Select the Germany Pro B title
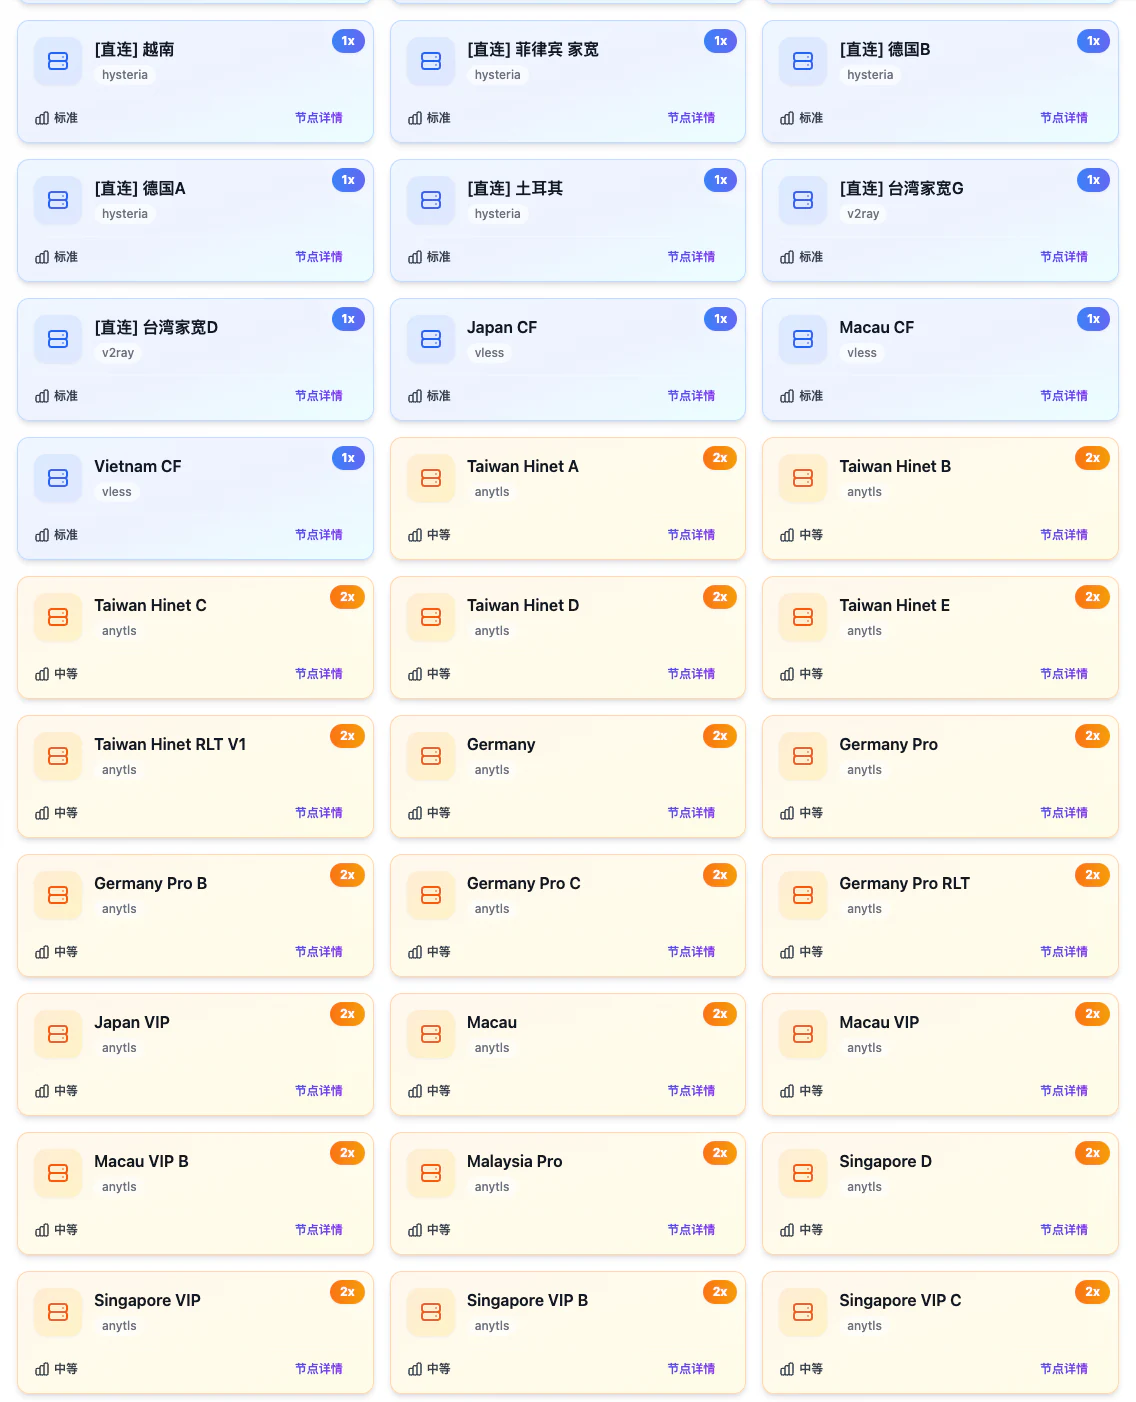Image resolution: width=1136 pixels, height=1402 pixels. [150, 883]
